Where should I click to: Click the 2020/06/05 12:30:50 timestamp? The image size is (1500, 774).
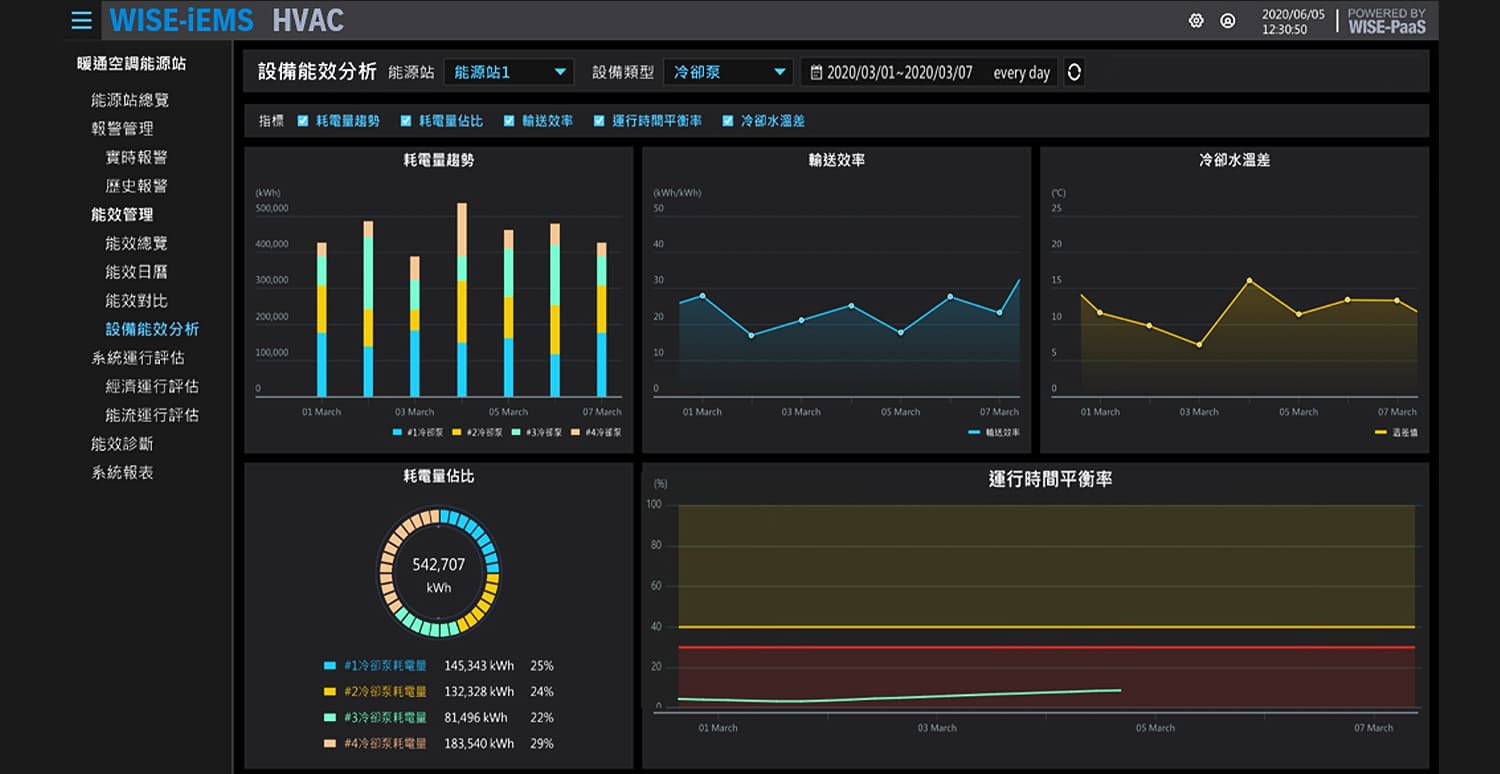tap(1293, 22)
